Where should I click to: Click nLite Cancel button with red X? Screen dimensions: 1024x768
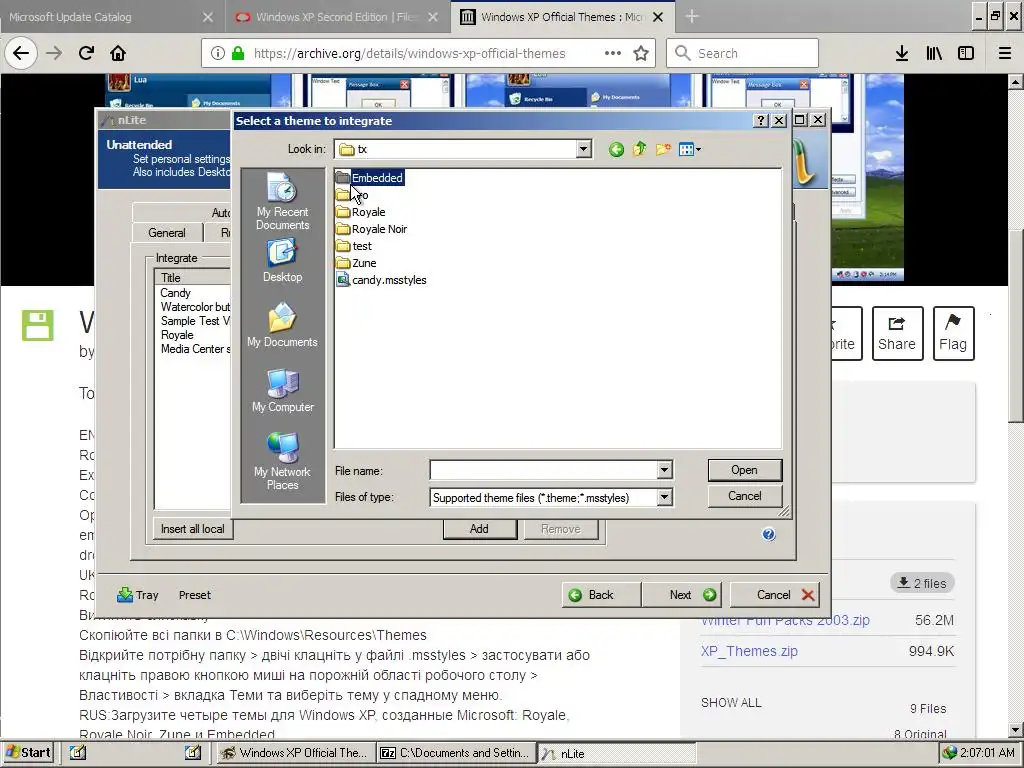(x=775, y=594)
